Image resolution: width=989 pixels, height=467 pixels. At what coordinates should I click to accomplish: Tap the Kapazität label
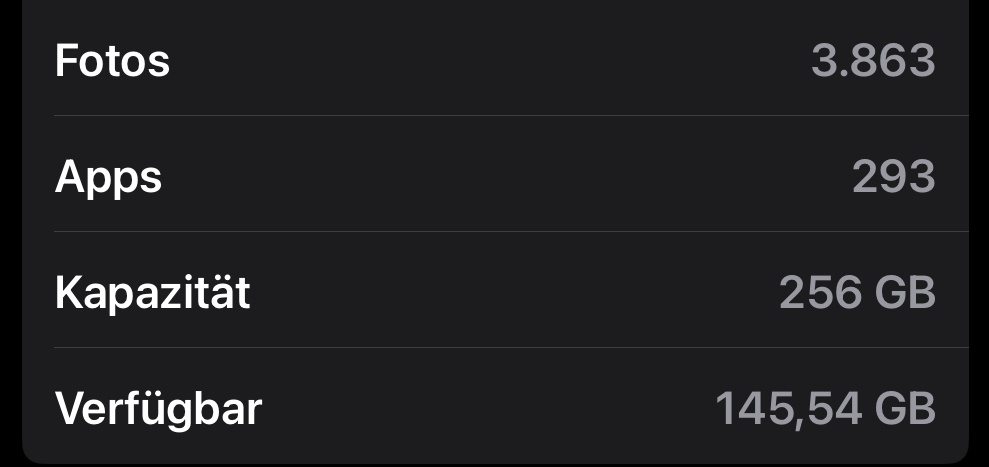[152, 293]
